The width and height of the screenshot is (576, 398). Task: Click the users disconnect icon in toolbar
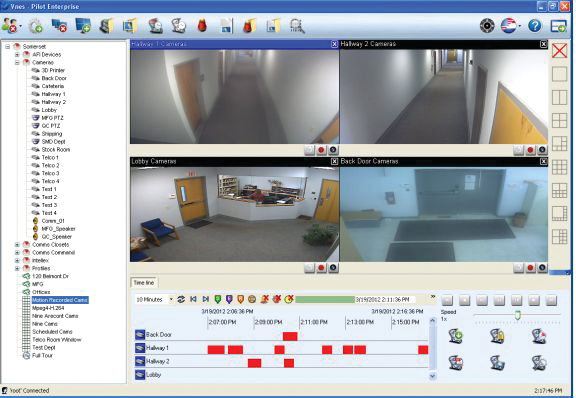tap(10, 26)
